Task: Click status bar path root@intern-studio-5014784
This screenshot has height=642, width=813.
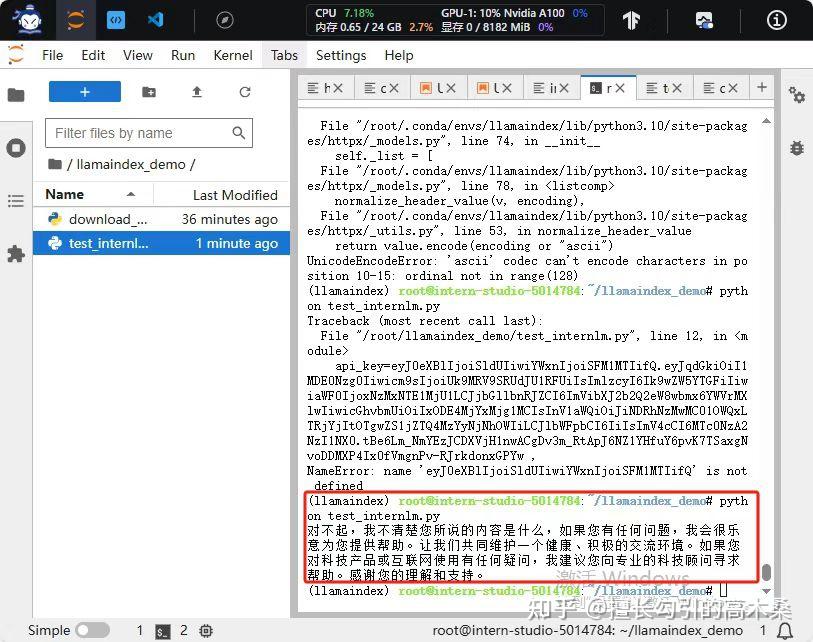Action: click(587, 631)
